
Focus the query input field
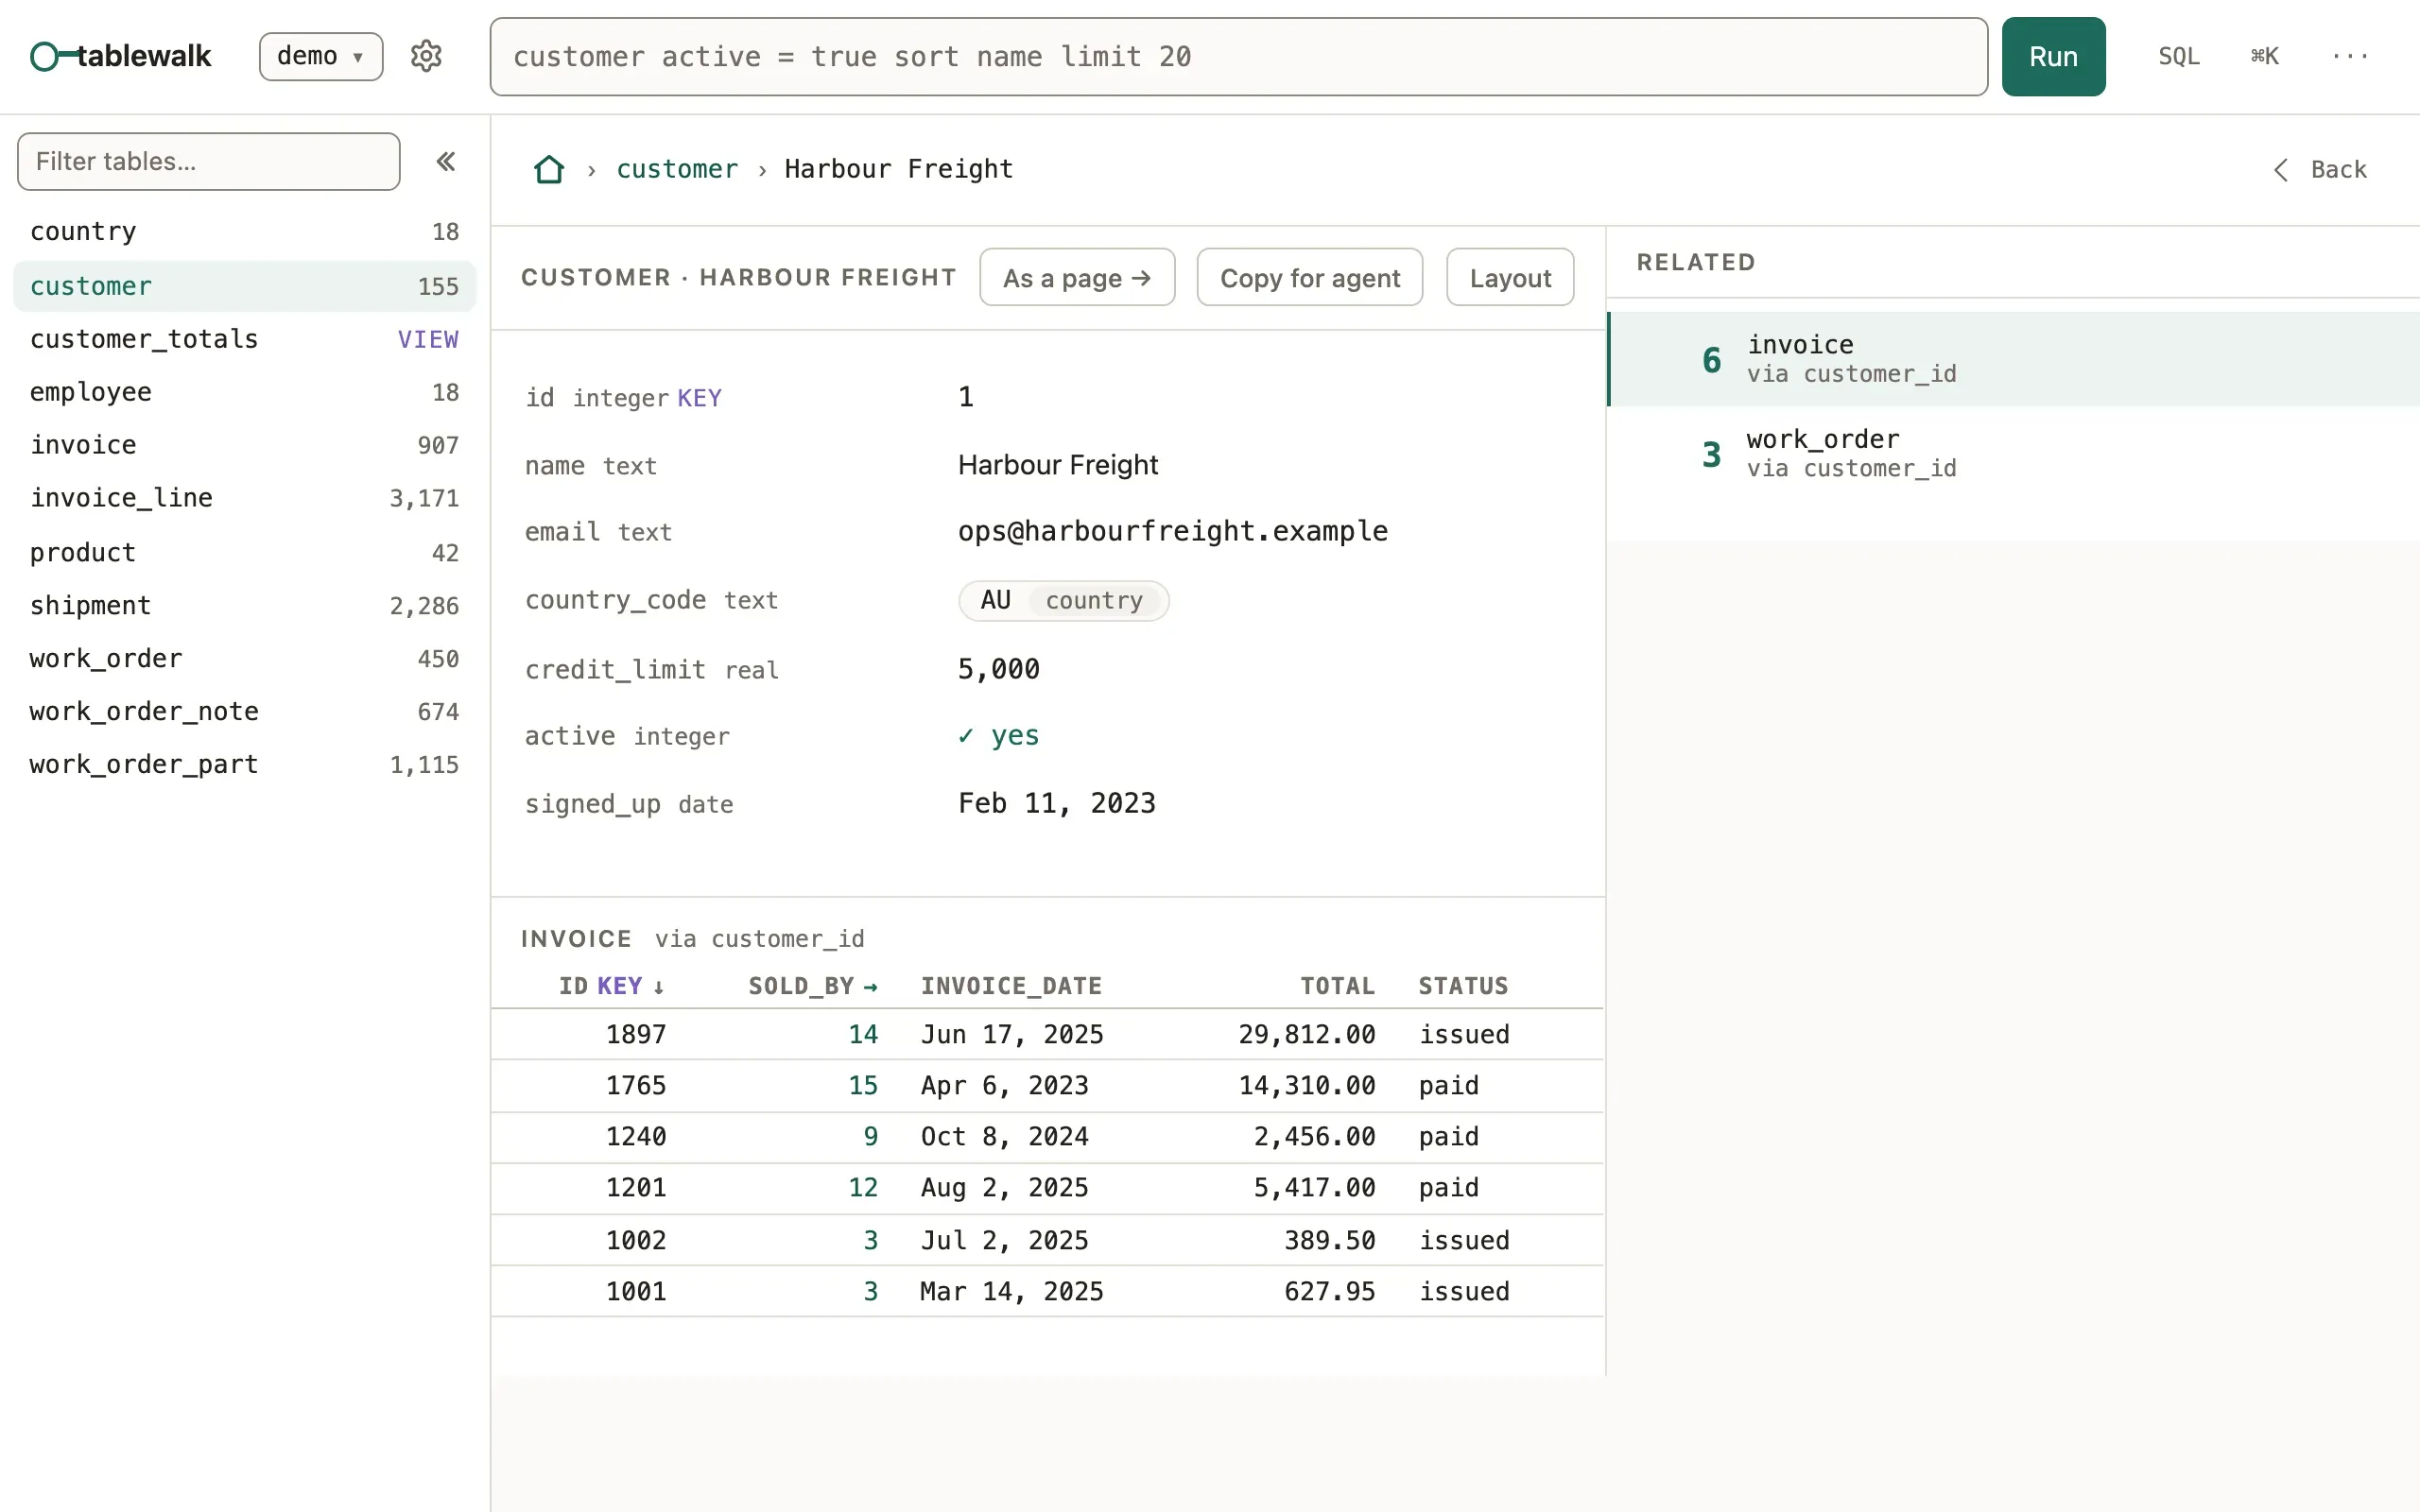click(x=1238, y=57)
